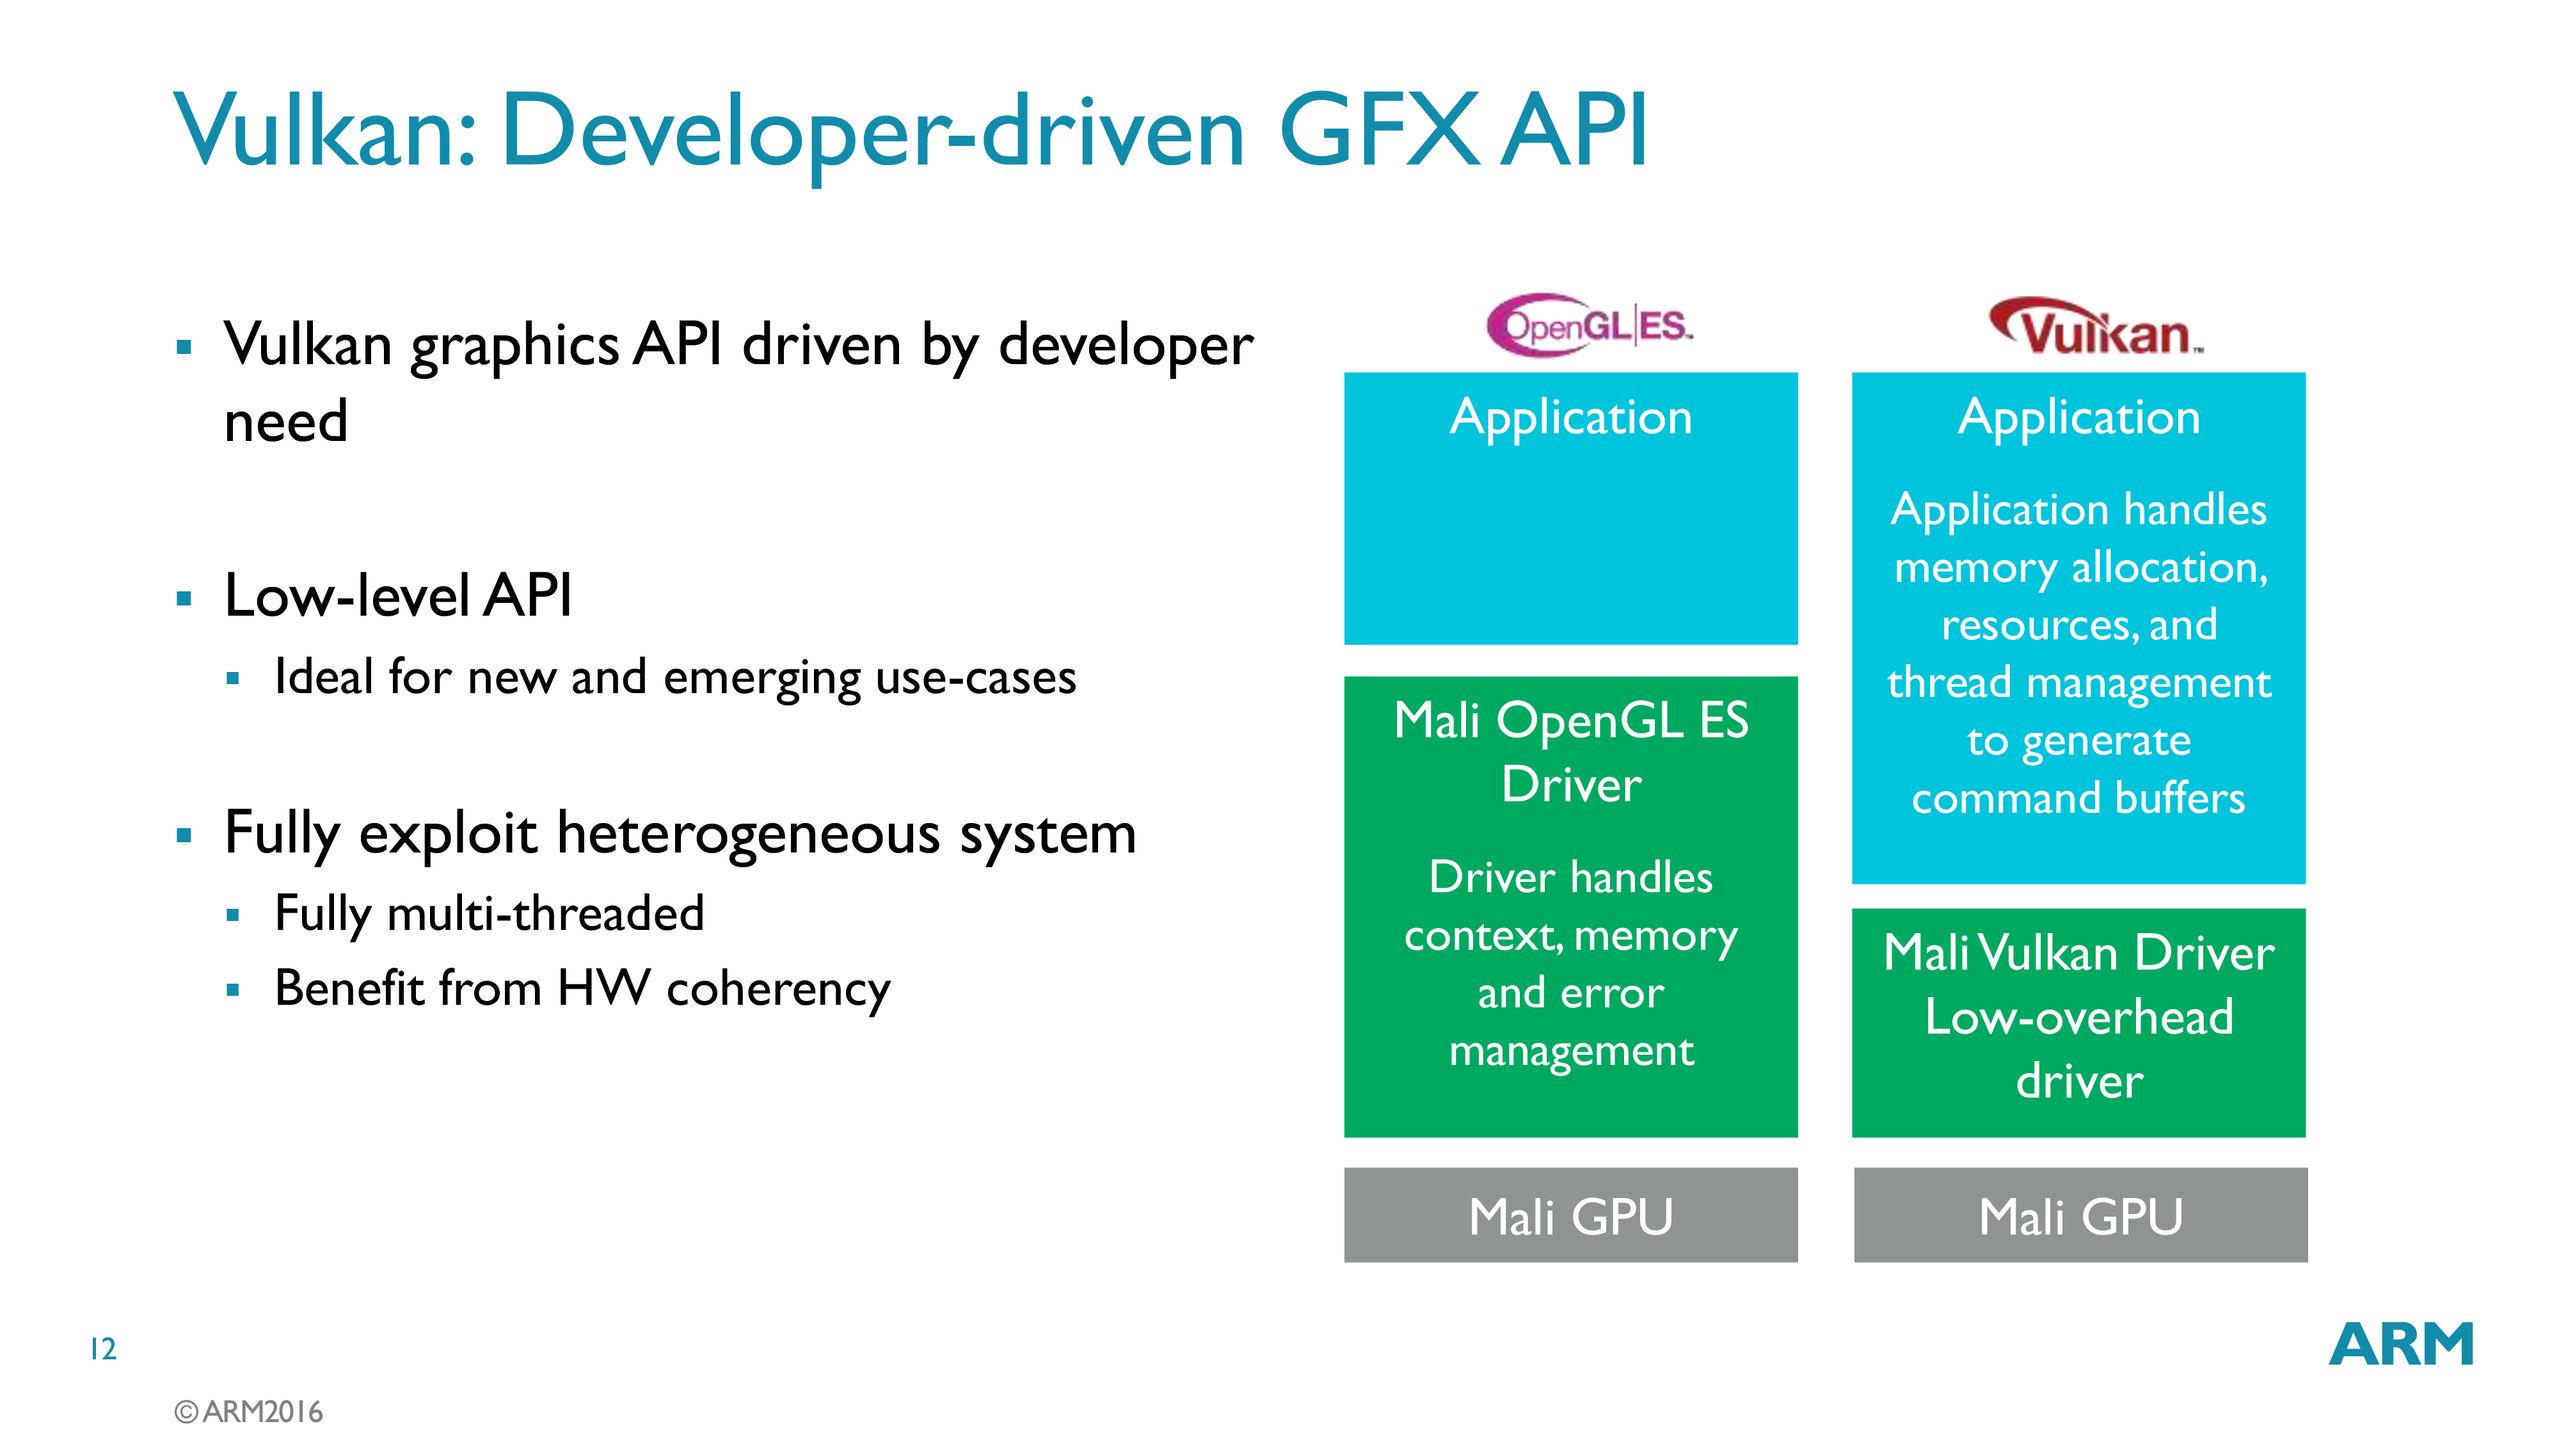Click the 'Application' heading under the OpenGL ES logo
This screenshot has width=2559, height=1440.
pos(1571,417)
